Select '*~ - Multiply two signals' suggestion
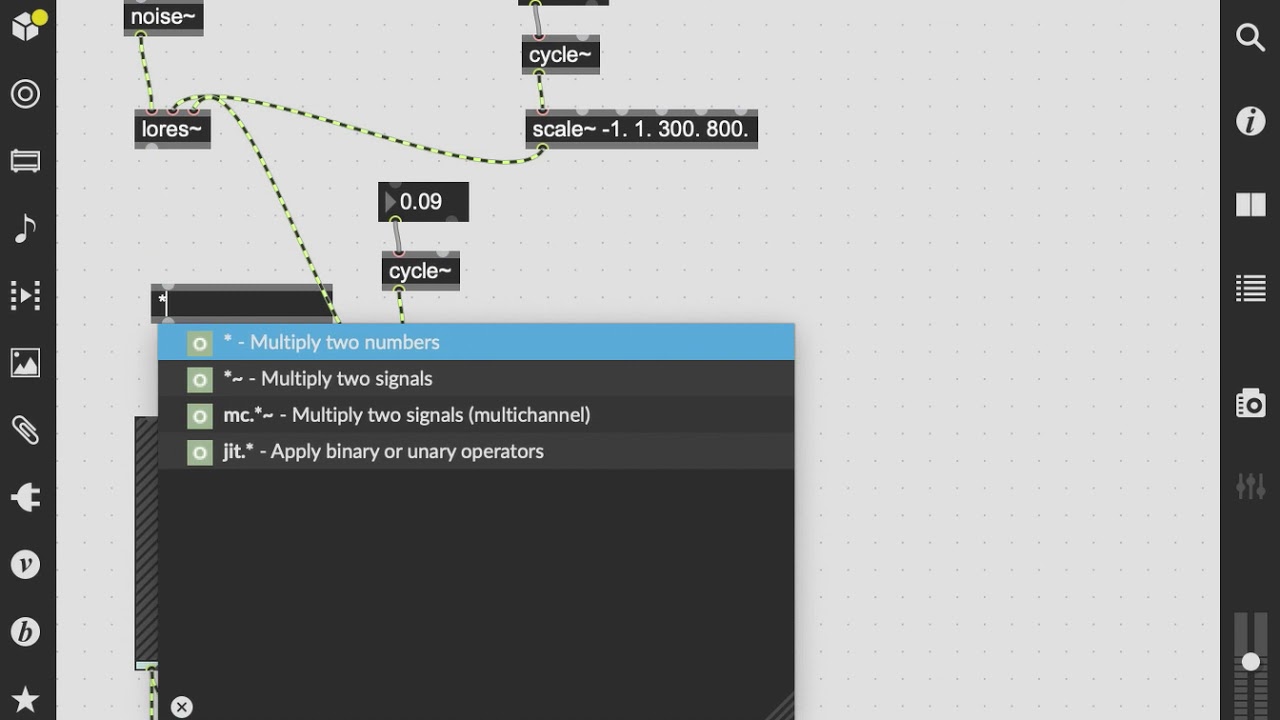The width and height of the screenshot is (1280, 720). point(476,379)
